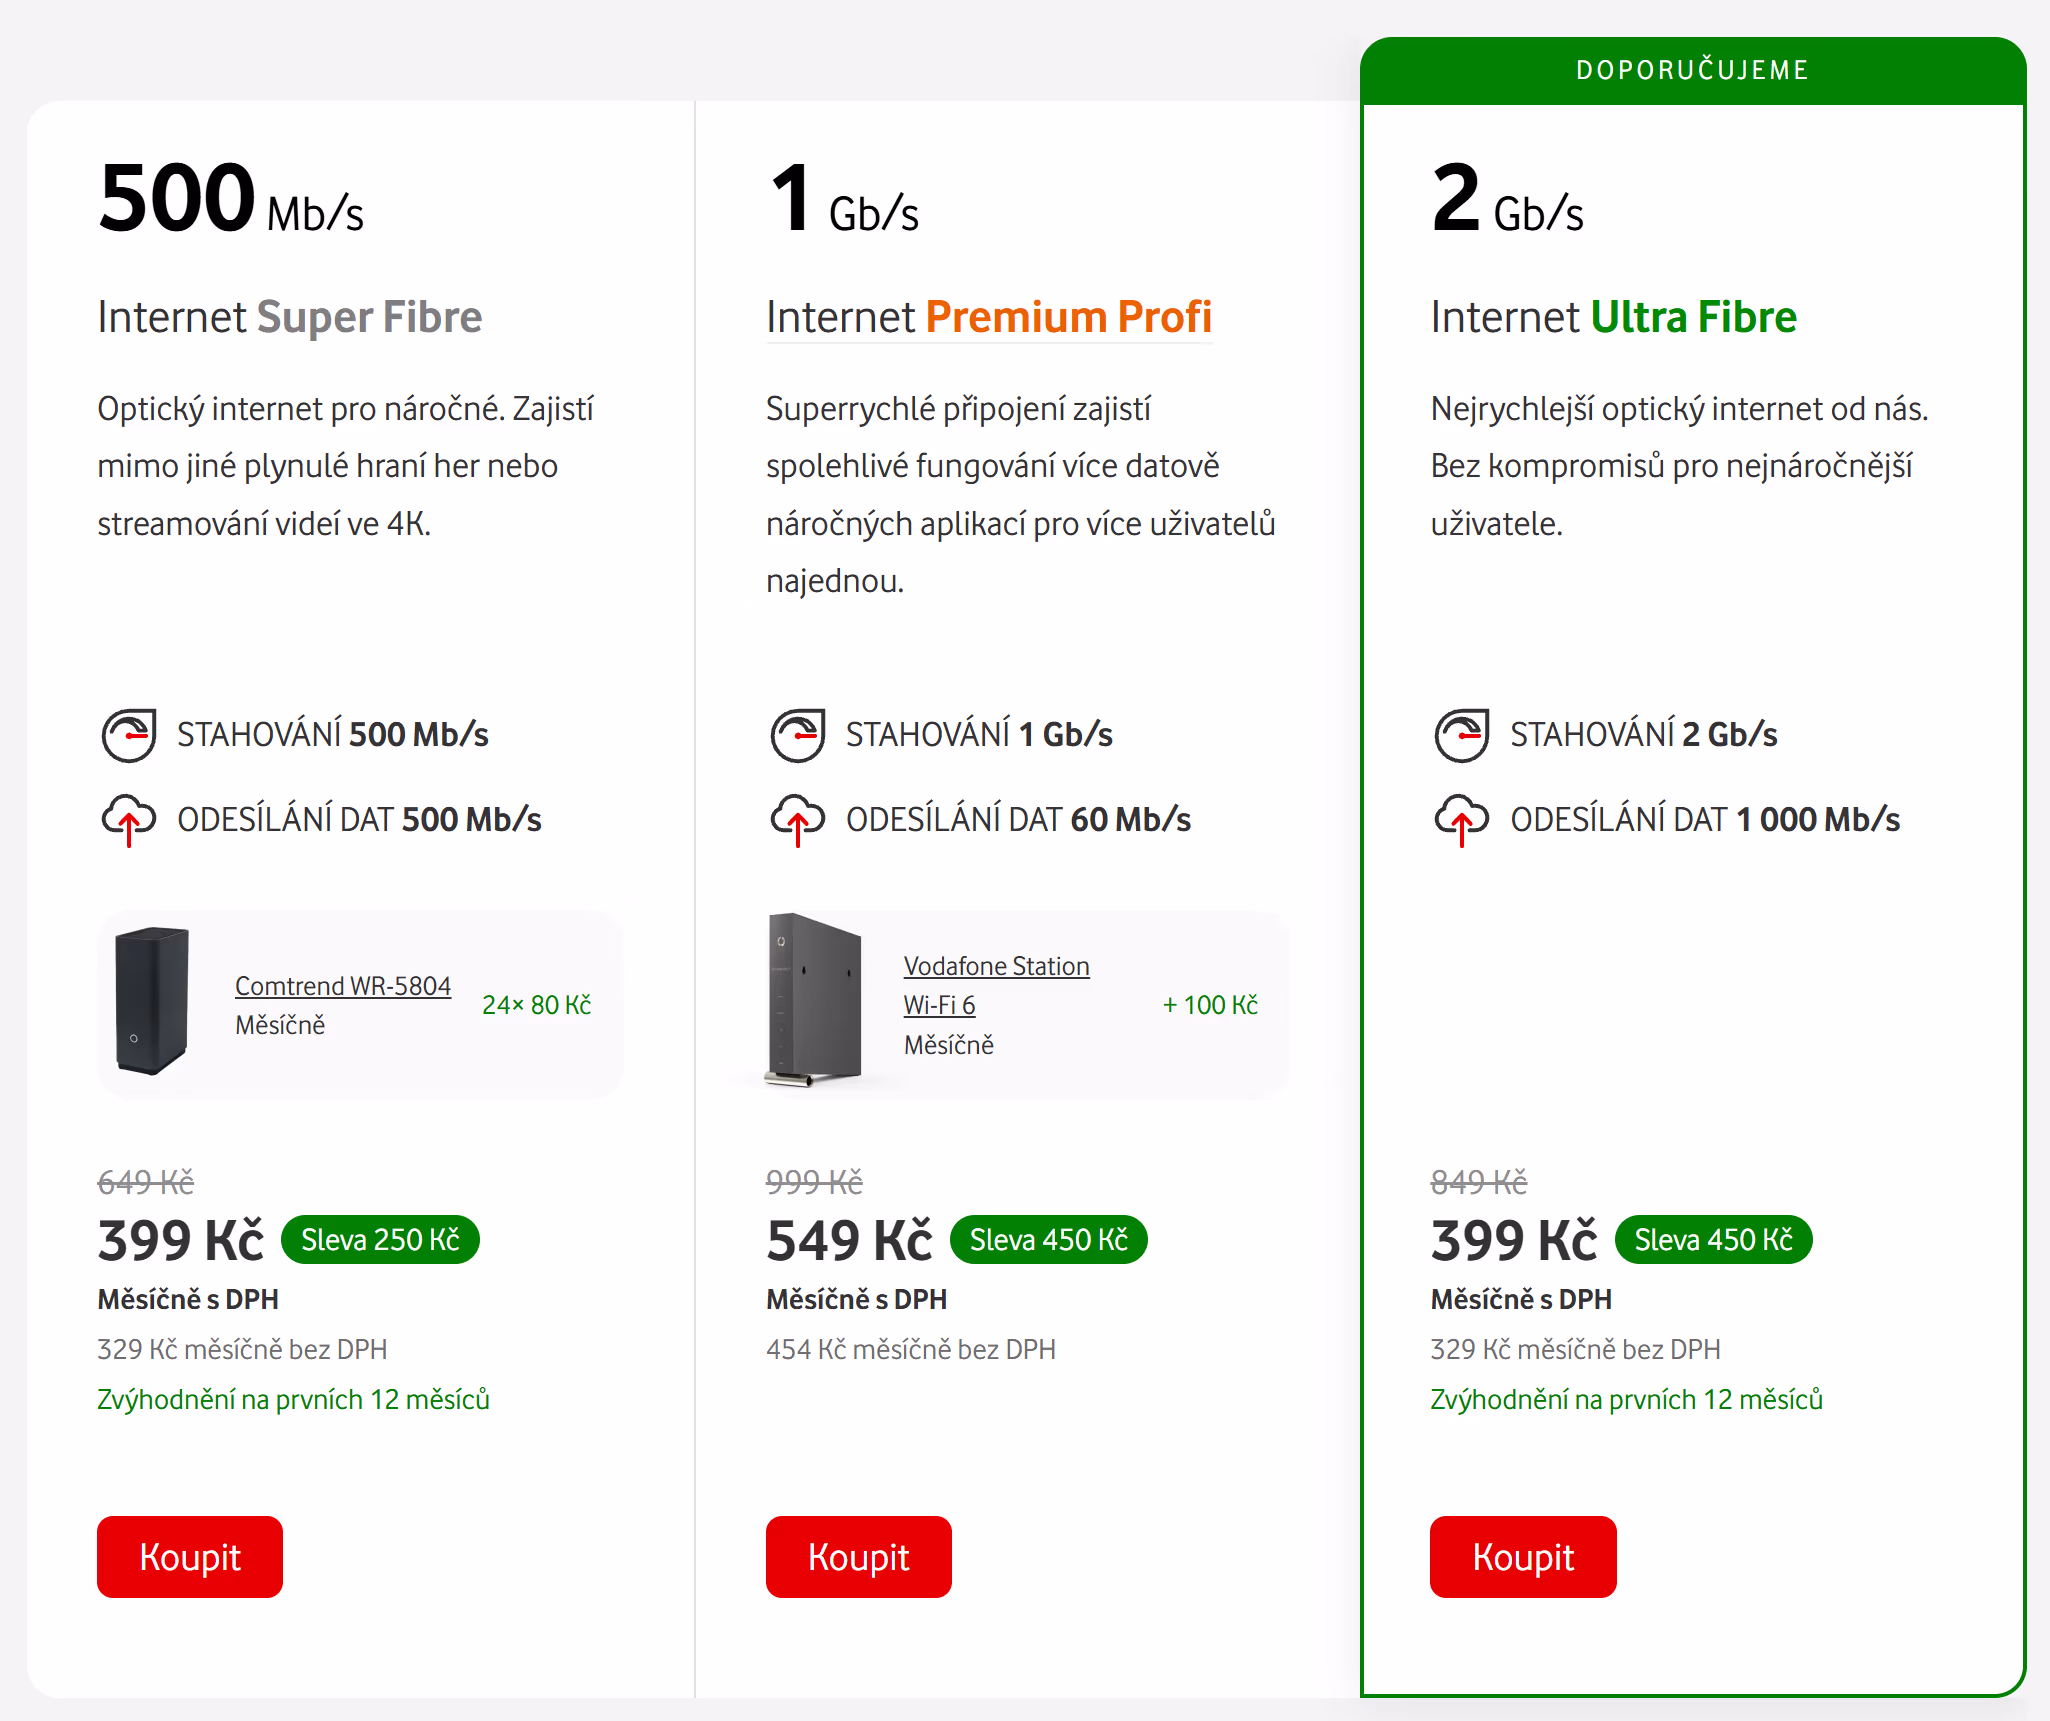
Task: Buy the Internet Super Fibre plan
Action: tap(190, 1557)
